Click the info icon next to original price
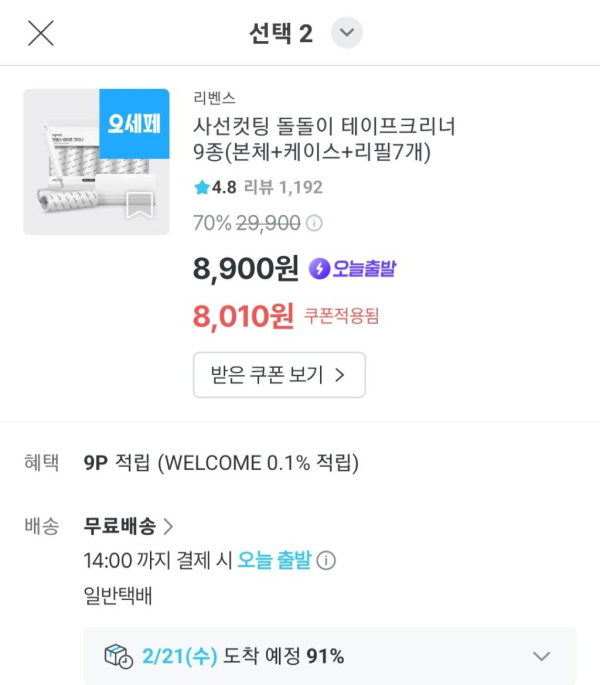Viewport: 600px width, 685px height. click(314, 222)
